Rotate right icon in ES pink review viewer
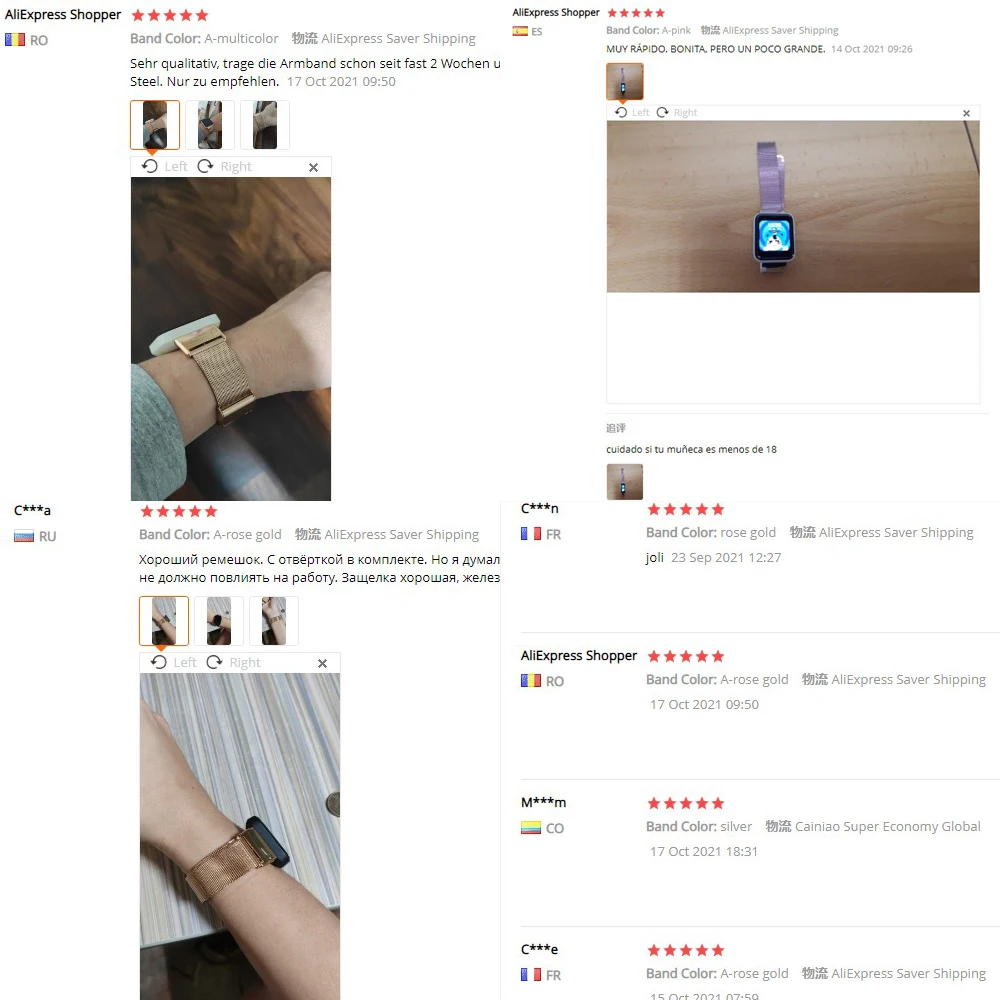Screen dimensions: 1000x1000 click(x=663, y=112)
